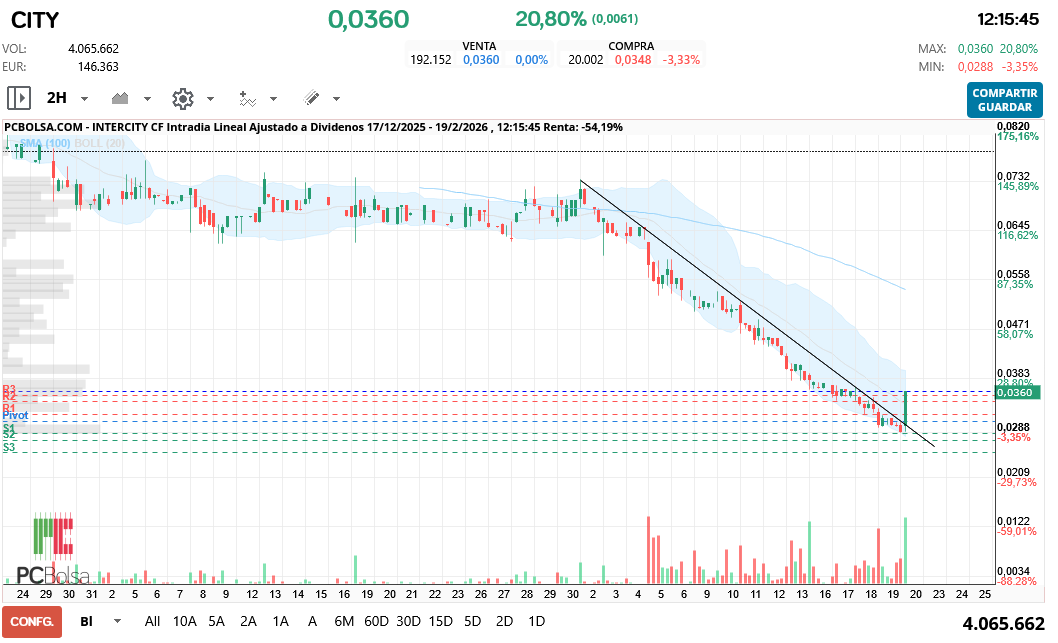Expand the 2H timeframe dropdown arrow

pos(84,99)
